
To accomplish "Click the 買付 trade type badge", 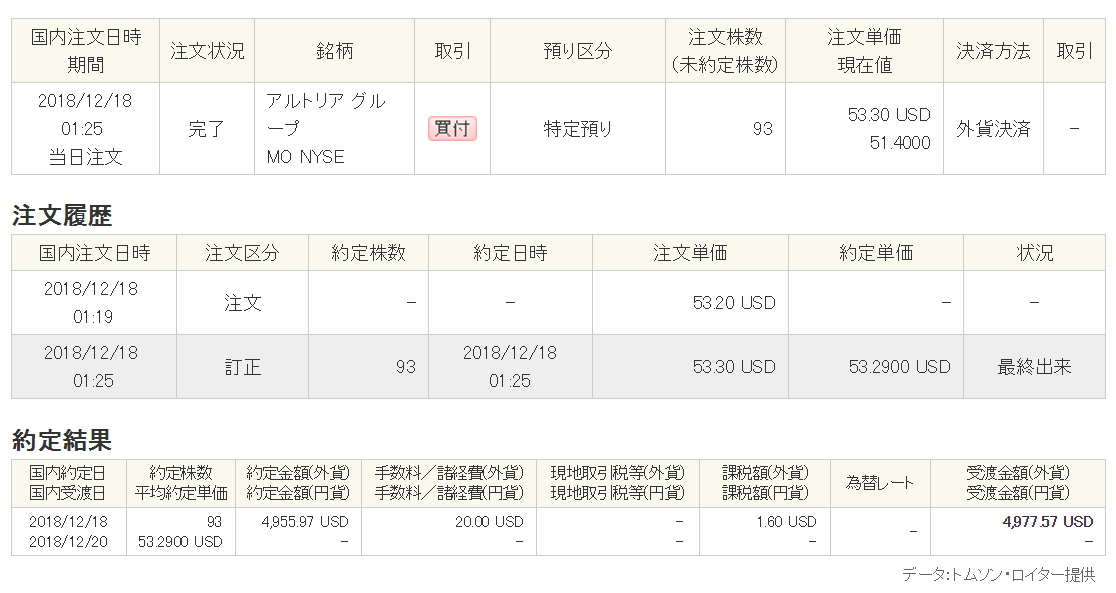I will click(x=452, y=129).
